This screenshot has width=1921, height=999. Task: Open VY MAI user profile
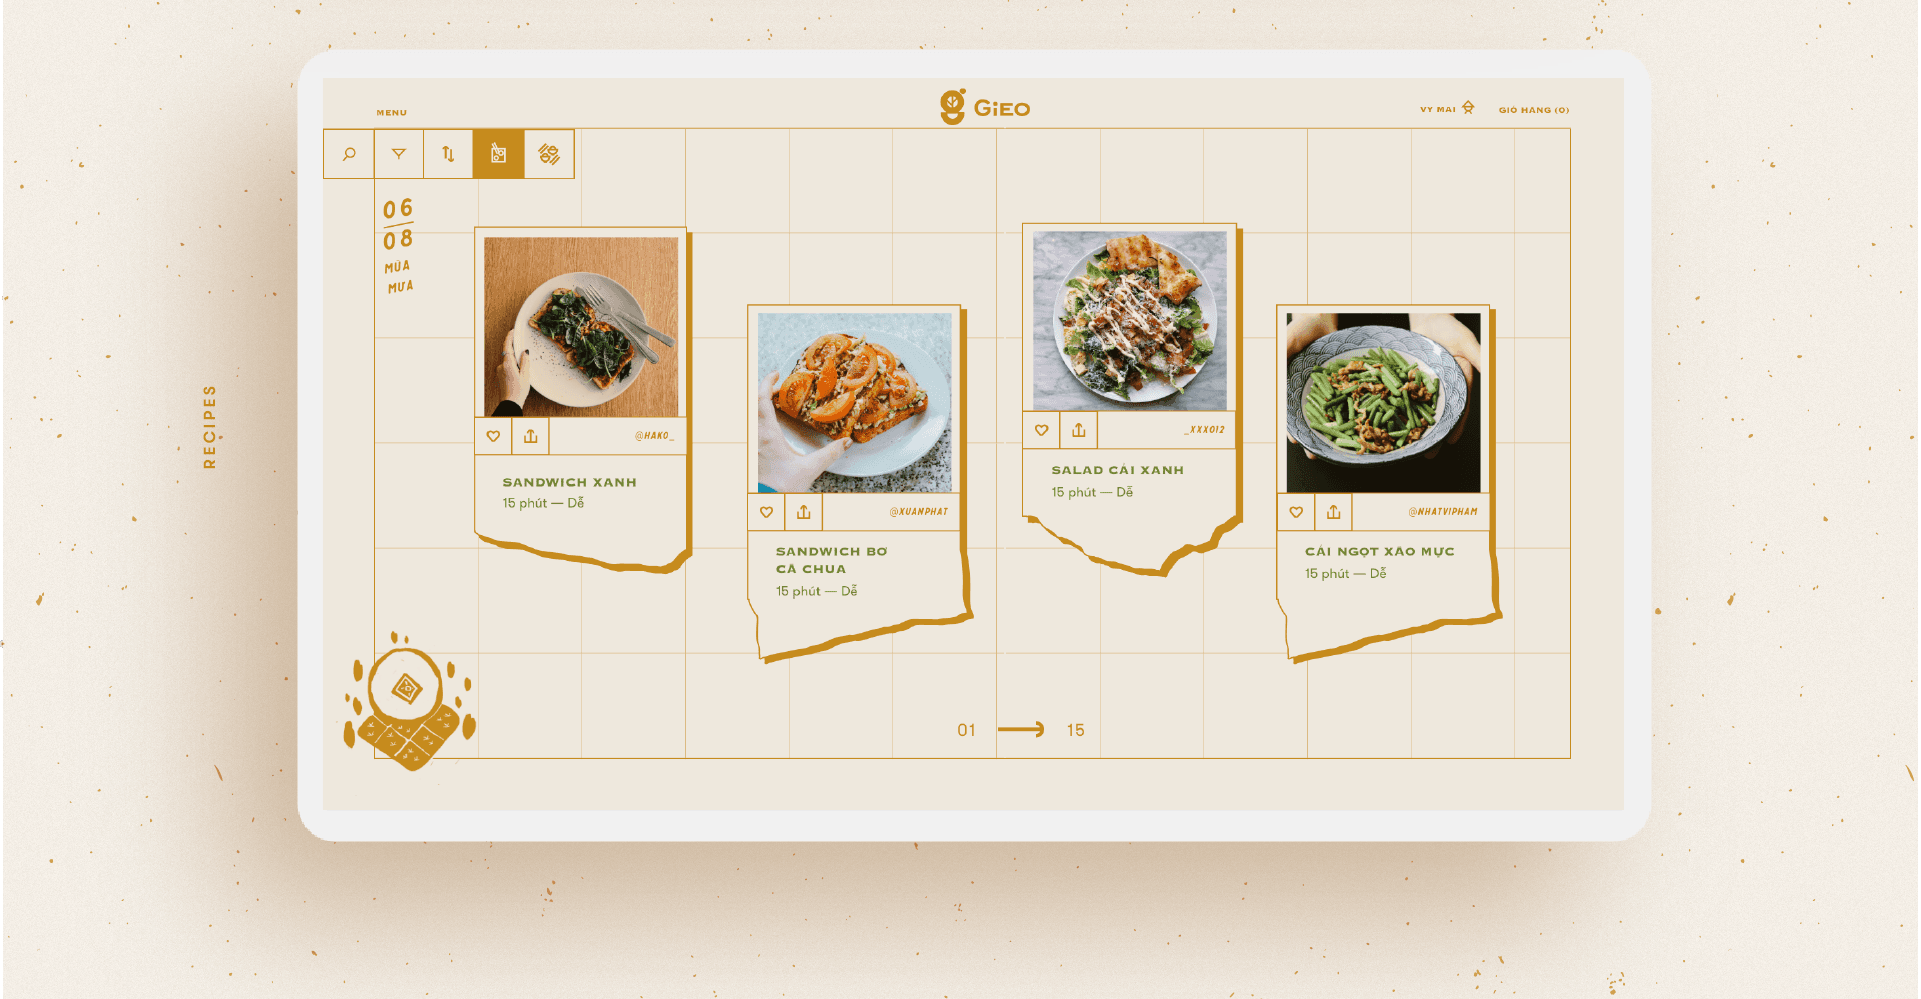point(1447,108)
